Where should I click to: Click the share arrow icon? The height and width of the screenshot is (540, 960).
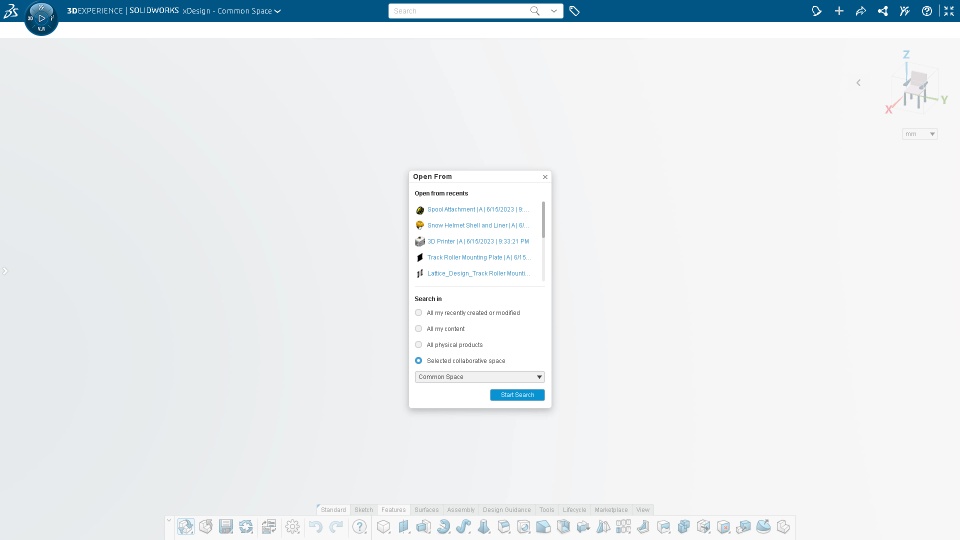coord(861,11)
